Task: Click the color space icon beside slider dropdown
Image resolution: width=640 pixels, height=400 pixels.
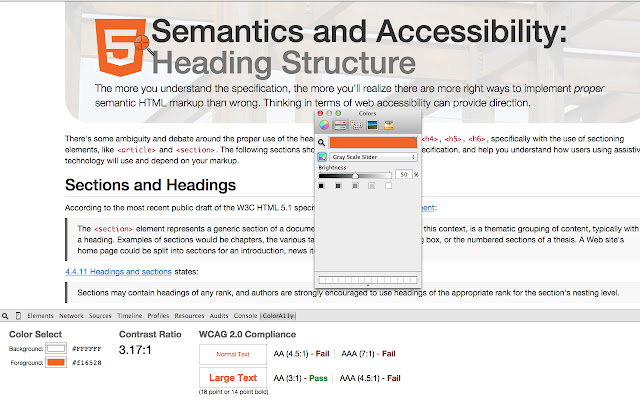Action: [322, 157]
